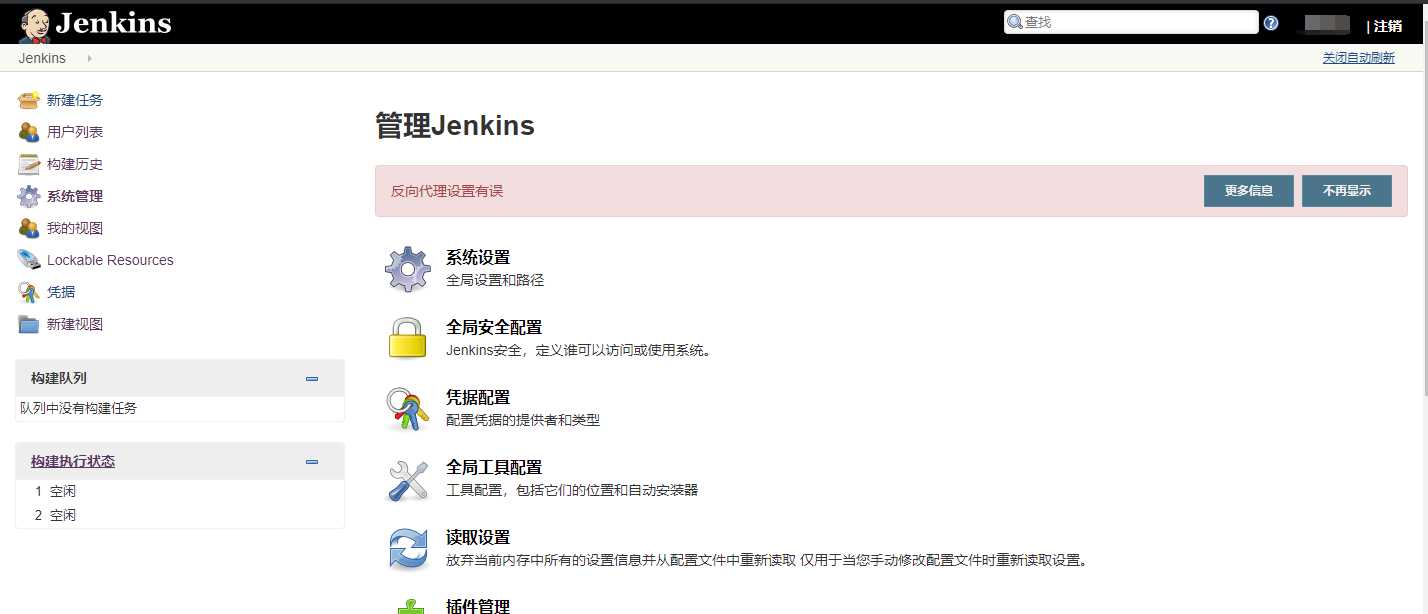The width and height of the screenshot is (1428, 614).
Task: Open the 系统设置 heading link
Action: tap(478, 257)
